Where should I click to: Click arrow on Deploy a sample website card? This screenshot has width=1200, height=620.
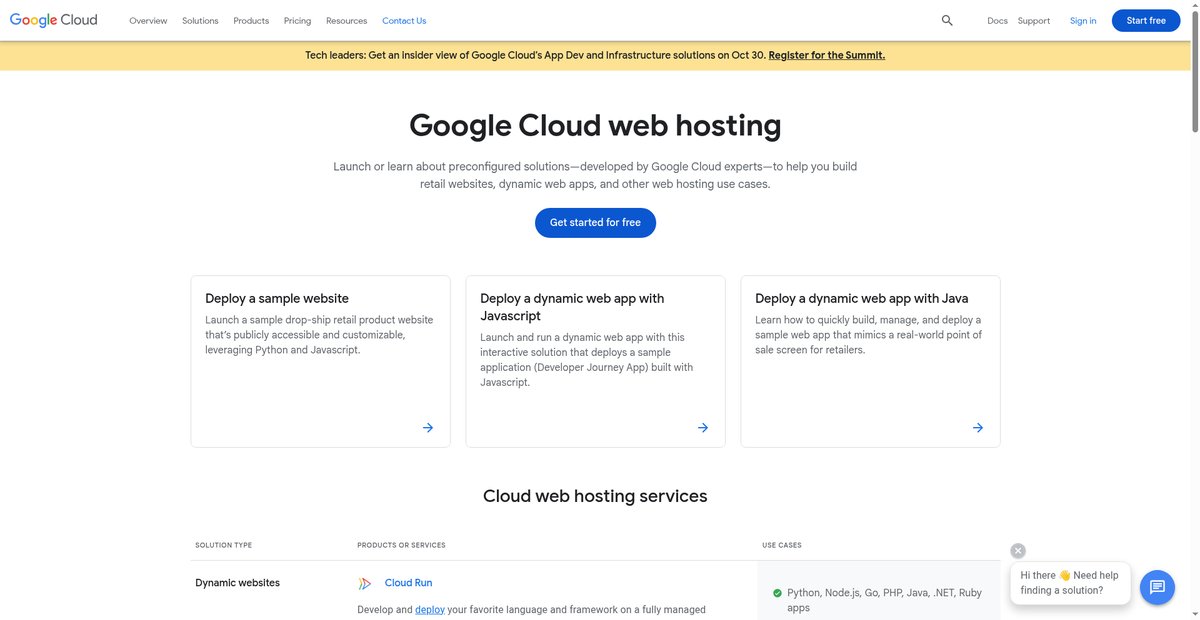[x=428, y=428]
